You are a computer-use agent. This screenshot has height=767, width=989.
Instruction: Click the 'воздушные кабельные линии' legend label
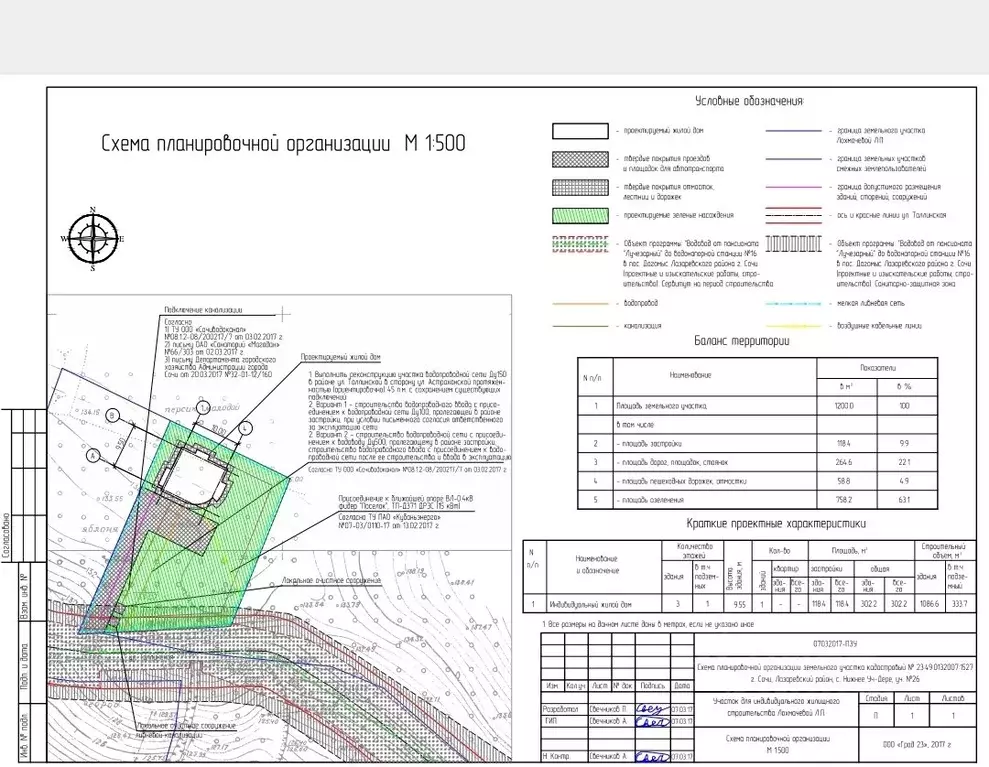879,326
